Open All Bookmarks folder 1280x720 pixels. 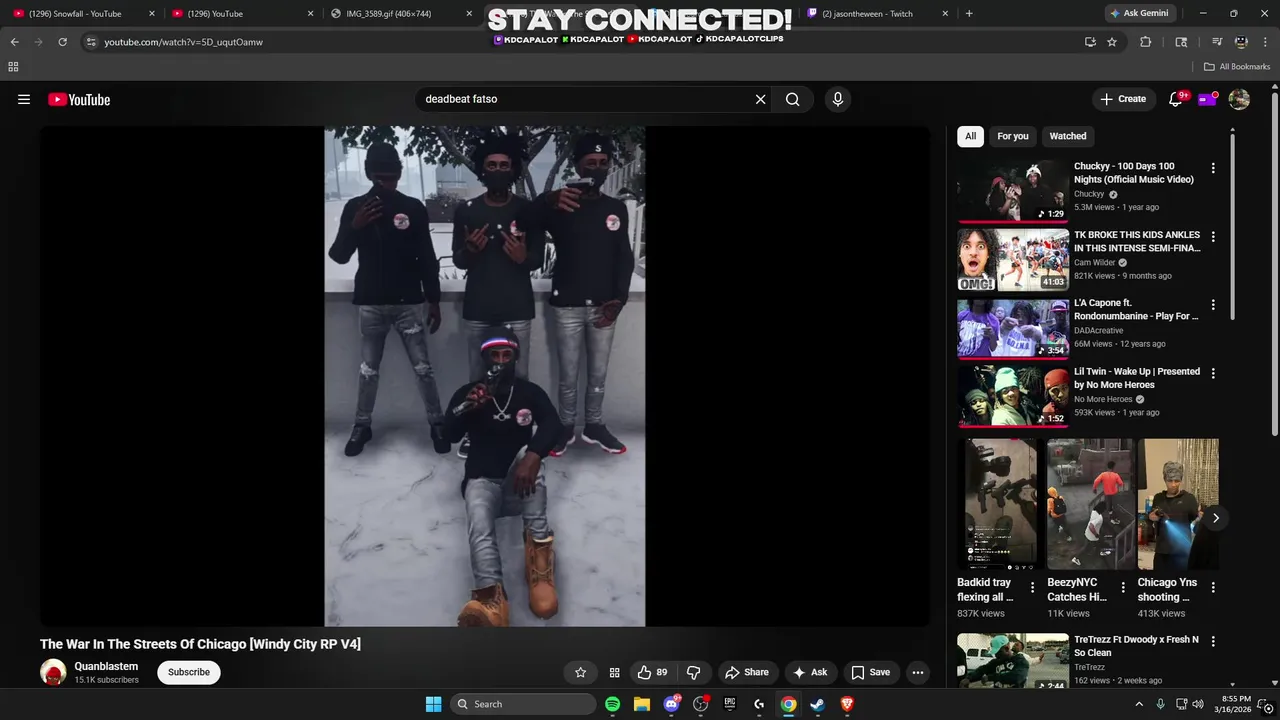tap(1237, 67)
